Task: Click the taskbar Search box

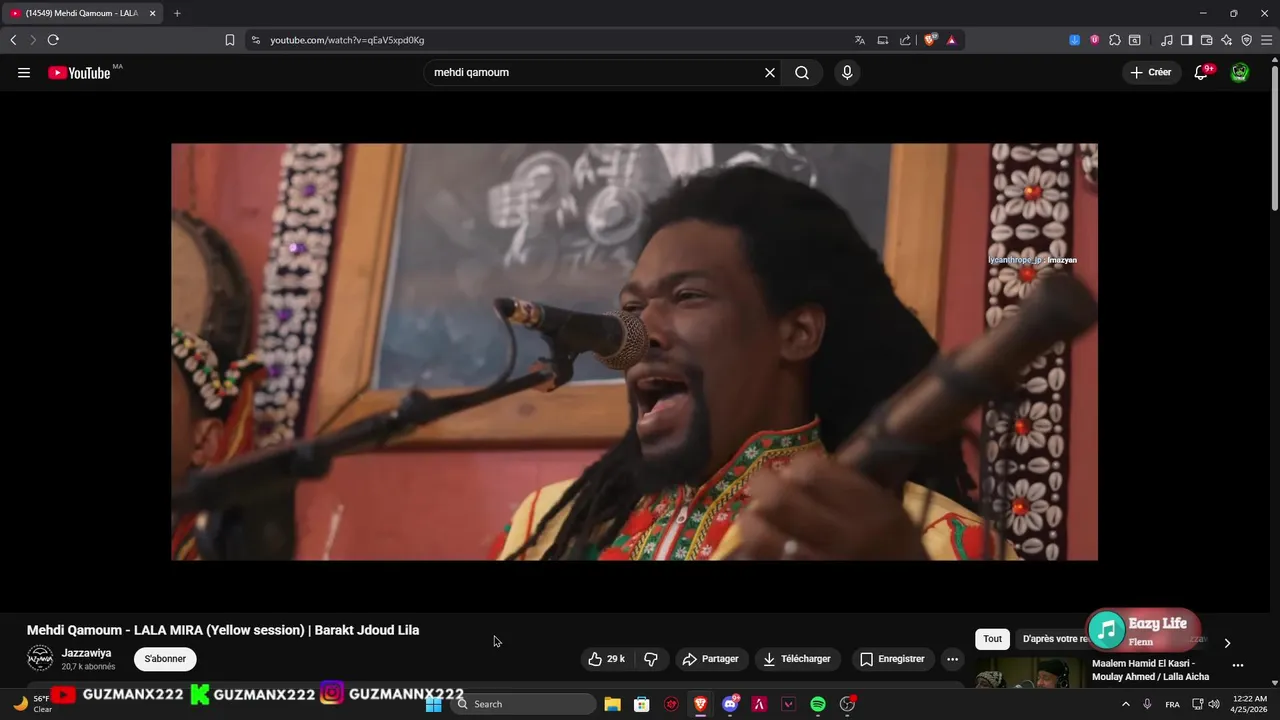Action: tap(522, 704)
